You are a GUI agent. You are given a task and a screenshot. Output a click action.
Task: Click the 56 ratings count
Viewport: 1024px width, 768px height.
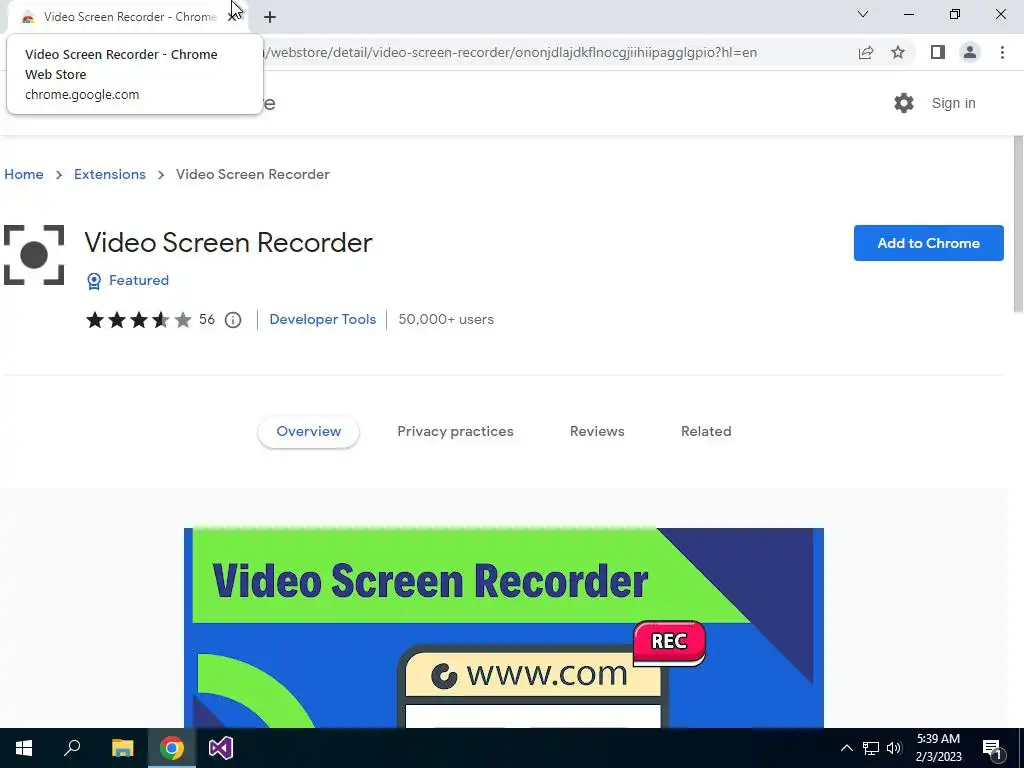tap(207, 319)
